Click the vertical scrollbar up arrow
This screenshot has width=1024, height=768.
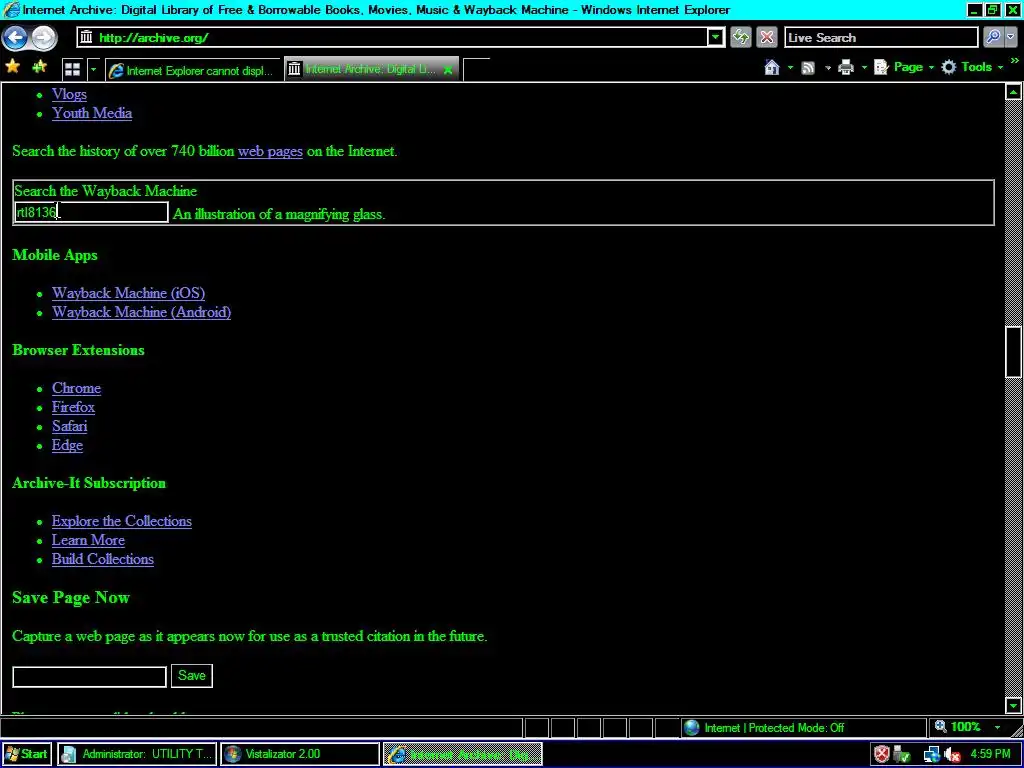[x=1013, y=92]
